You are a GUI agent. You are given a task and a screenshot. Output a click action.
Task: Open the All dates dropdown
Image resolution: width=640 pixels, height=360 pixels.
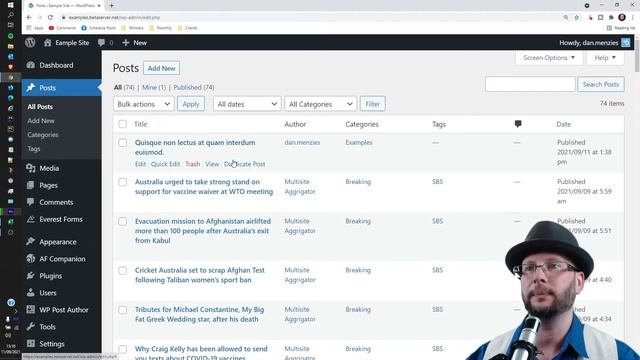pyautogui.click(x=247, y=104)
